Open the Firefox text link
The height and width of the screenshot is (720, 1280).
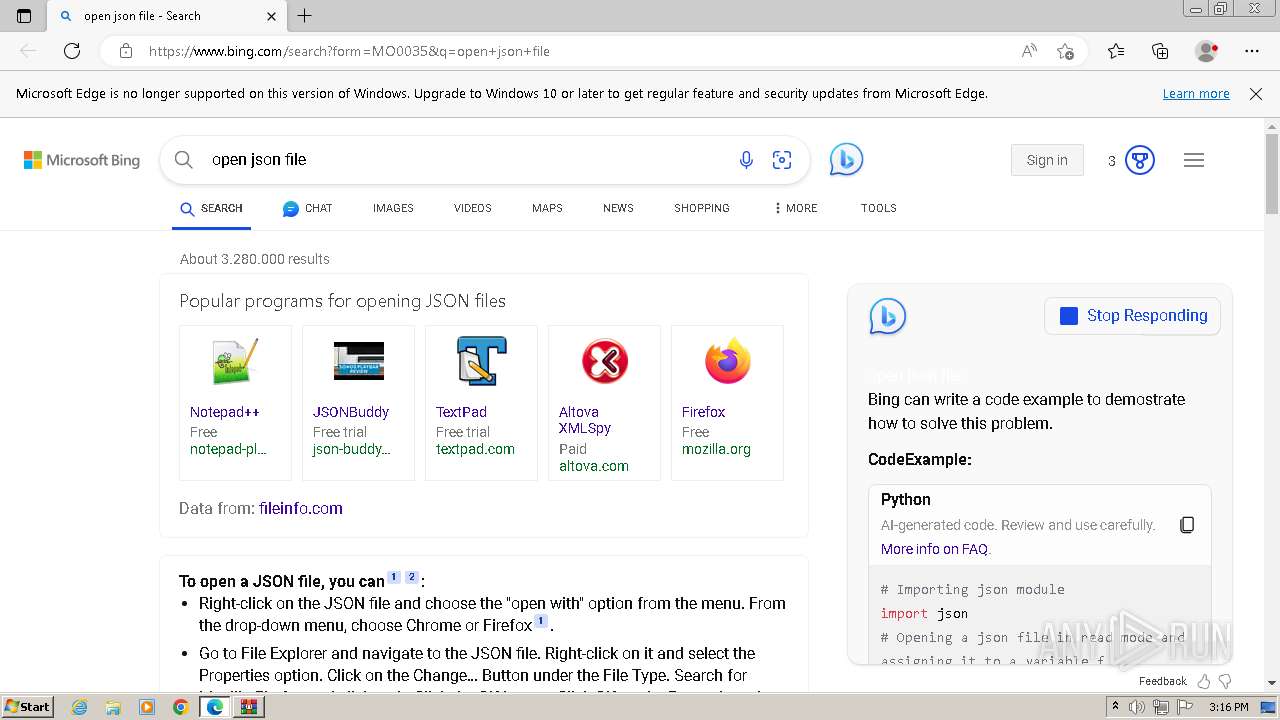coord(703,412)
